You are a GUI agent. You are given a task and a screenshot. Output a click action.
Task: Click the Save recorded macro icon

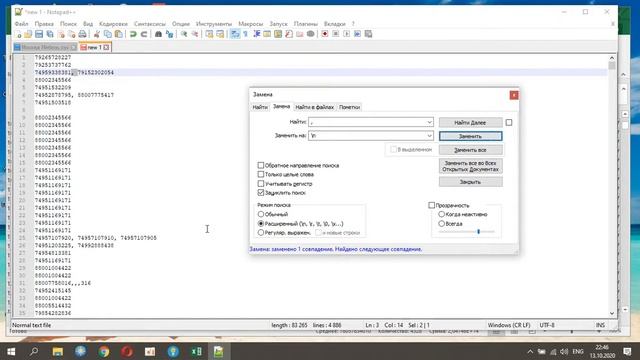coord(368,34)
